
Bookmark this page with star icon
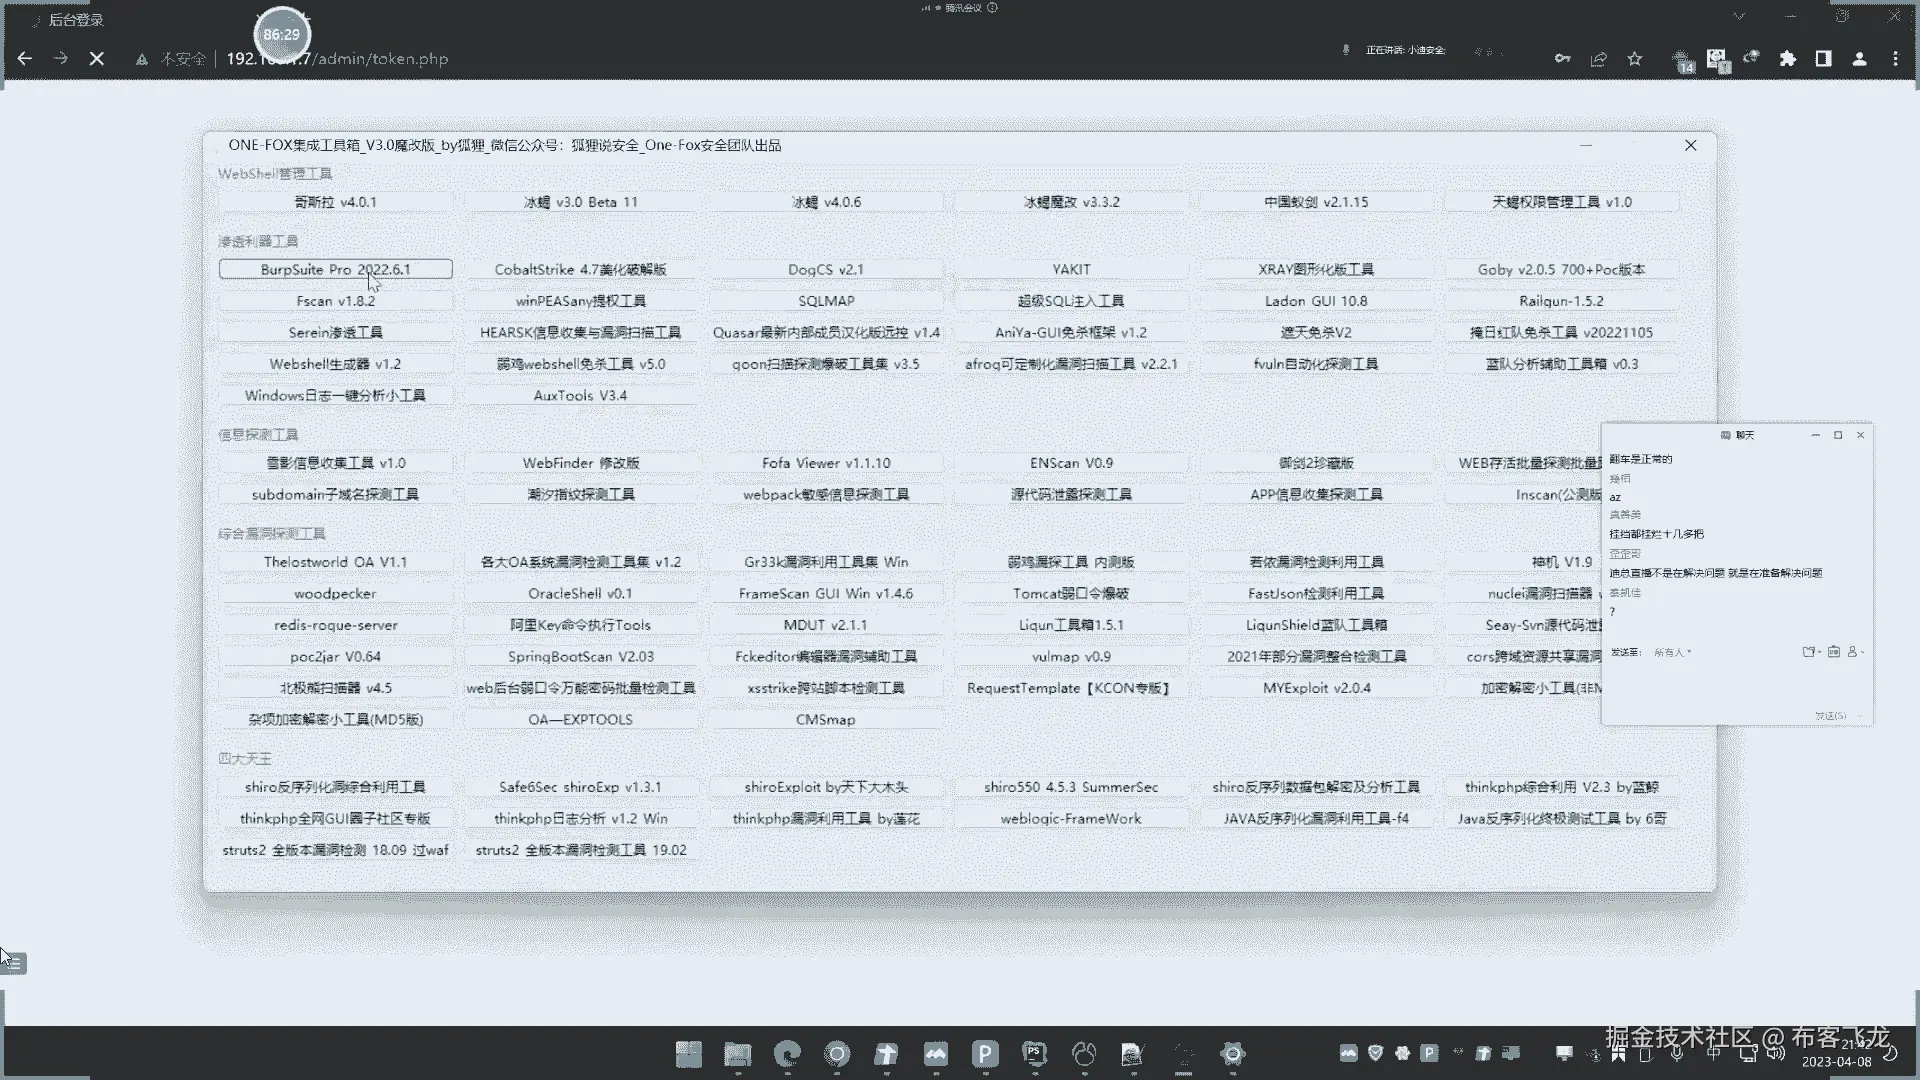coord(1635,59)
